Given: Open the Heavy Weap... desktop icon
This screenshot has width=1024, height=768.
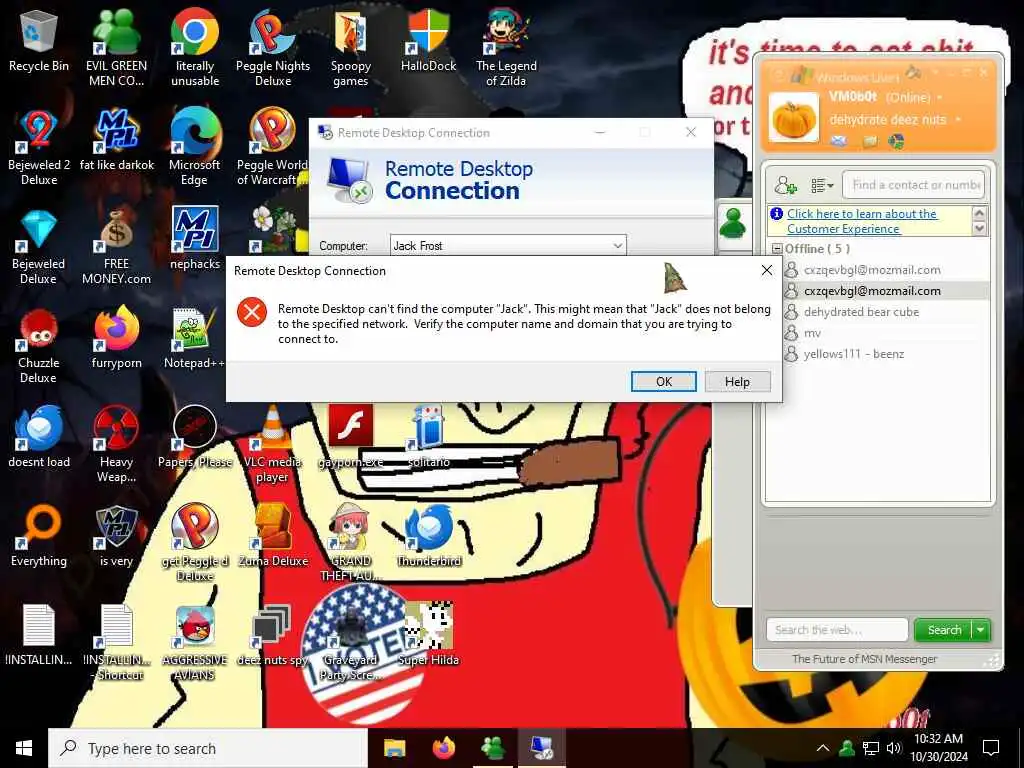Looking at the screenshot, I should (116, 445).
